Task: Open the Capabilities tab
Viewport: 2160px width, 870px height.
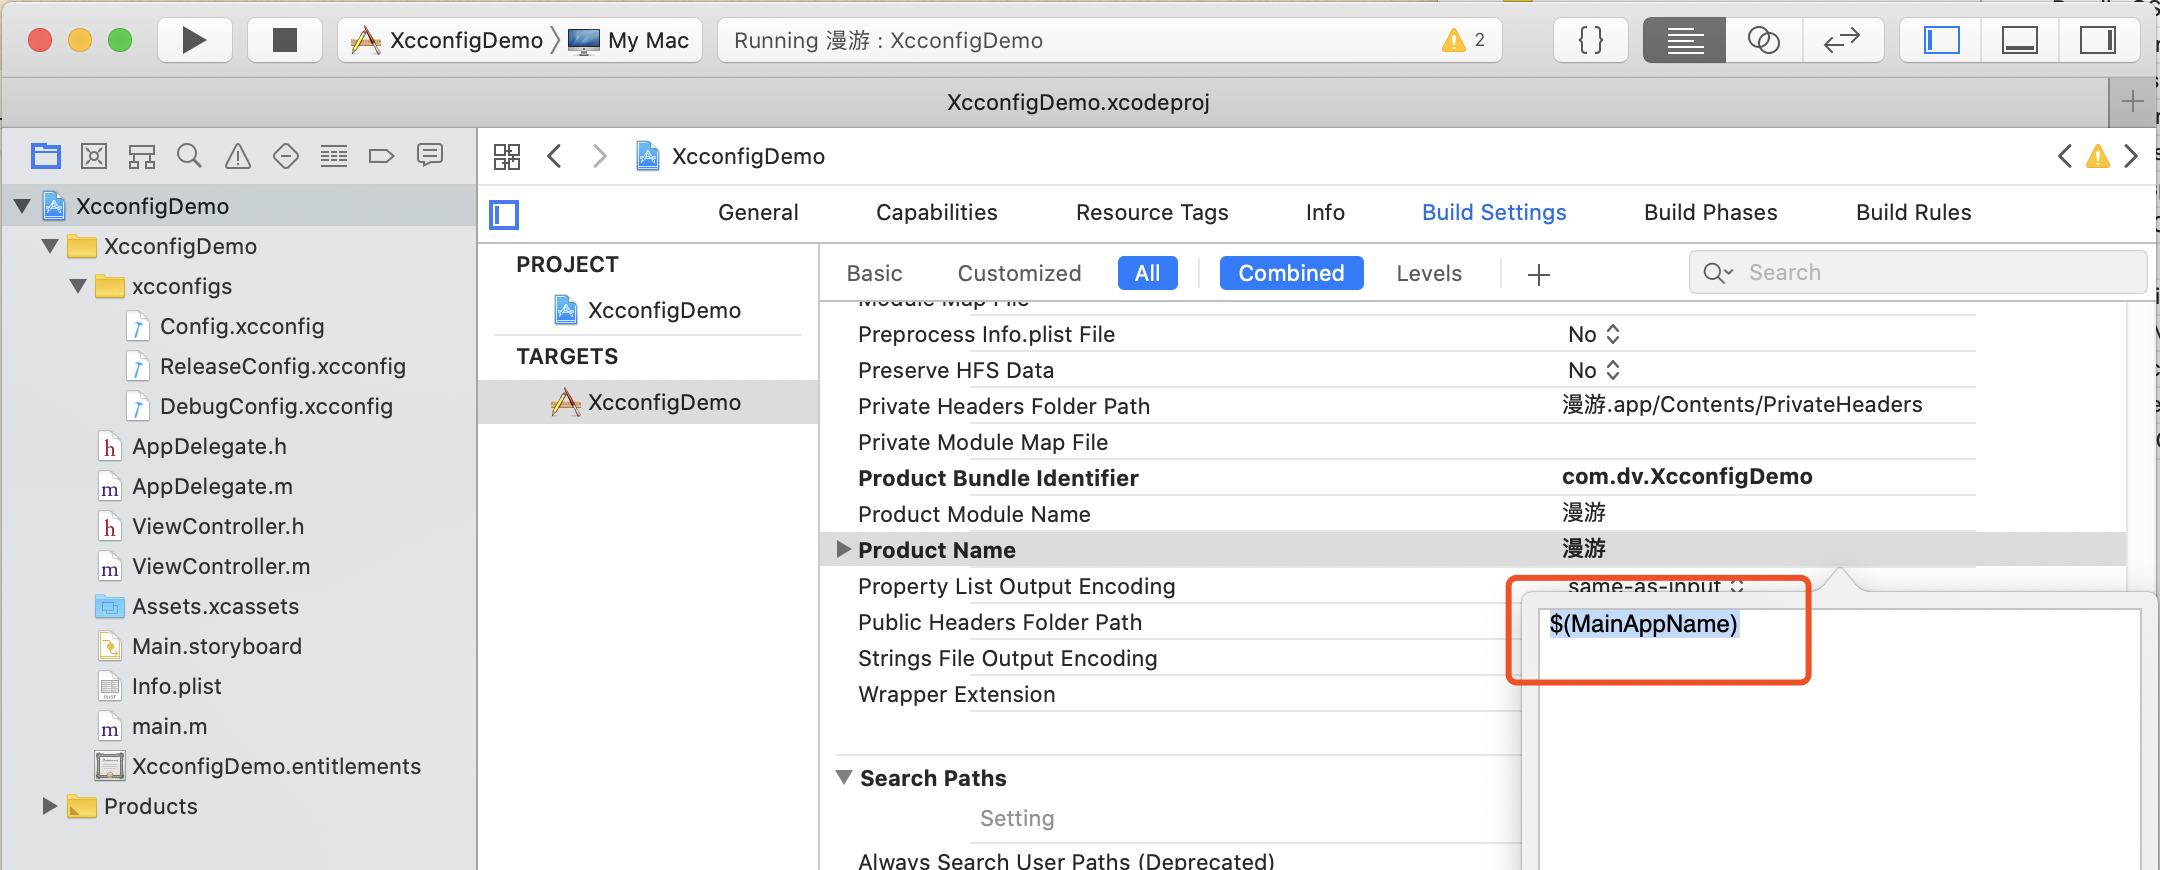Action: coord(937,212)
